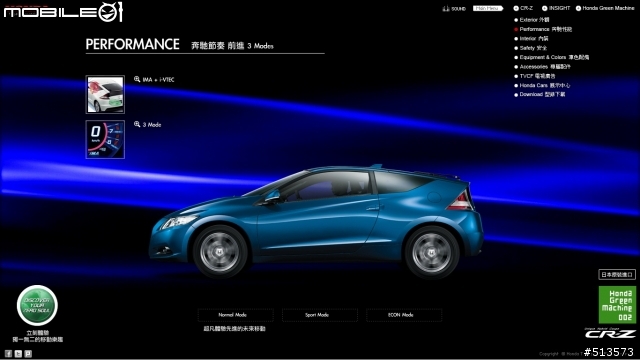
Task: Go to the Honda Cars menu item
Action: click(x=542, y=85)
